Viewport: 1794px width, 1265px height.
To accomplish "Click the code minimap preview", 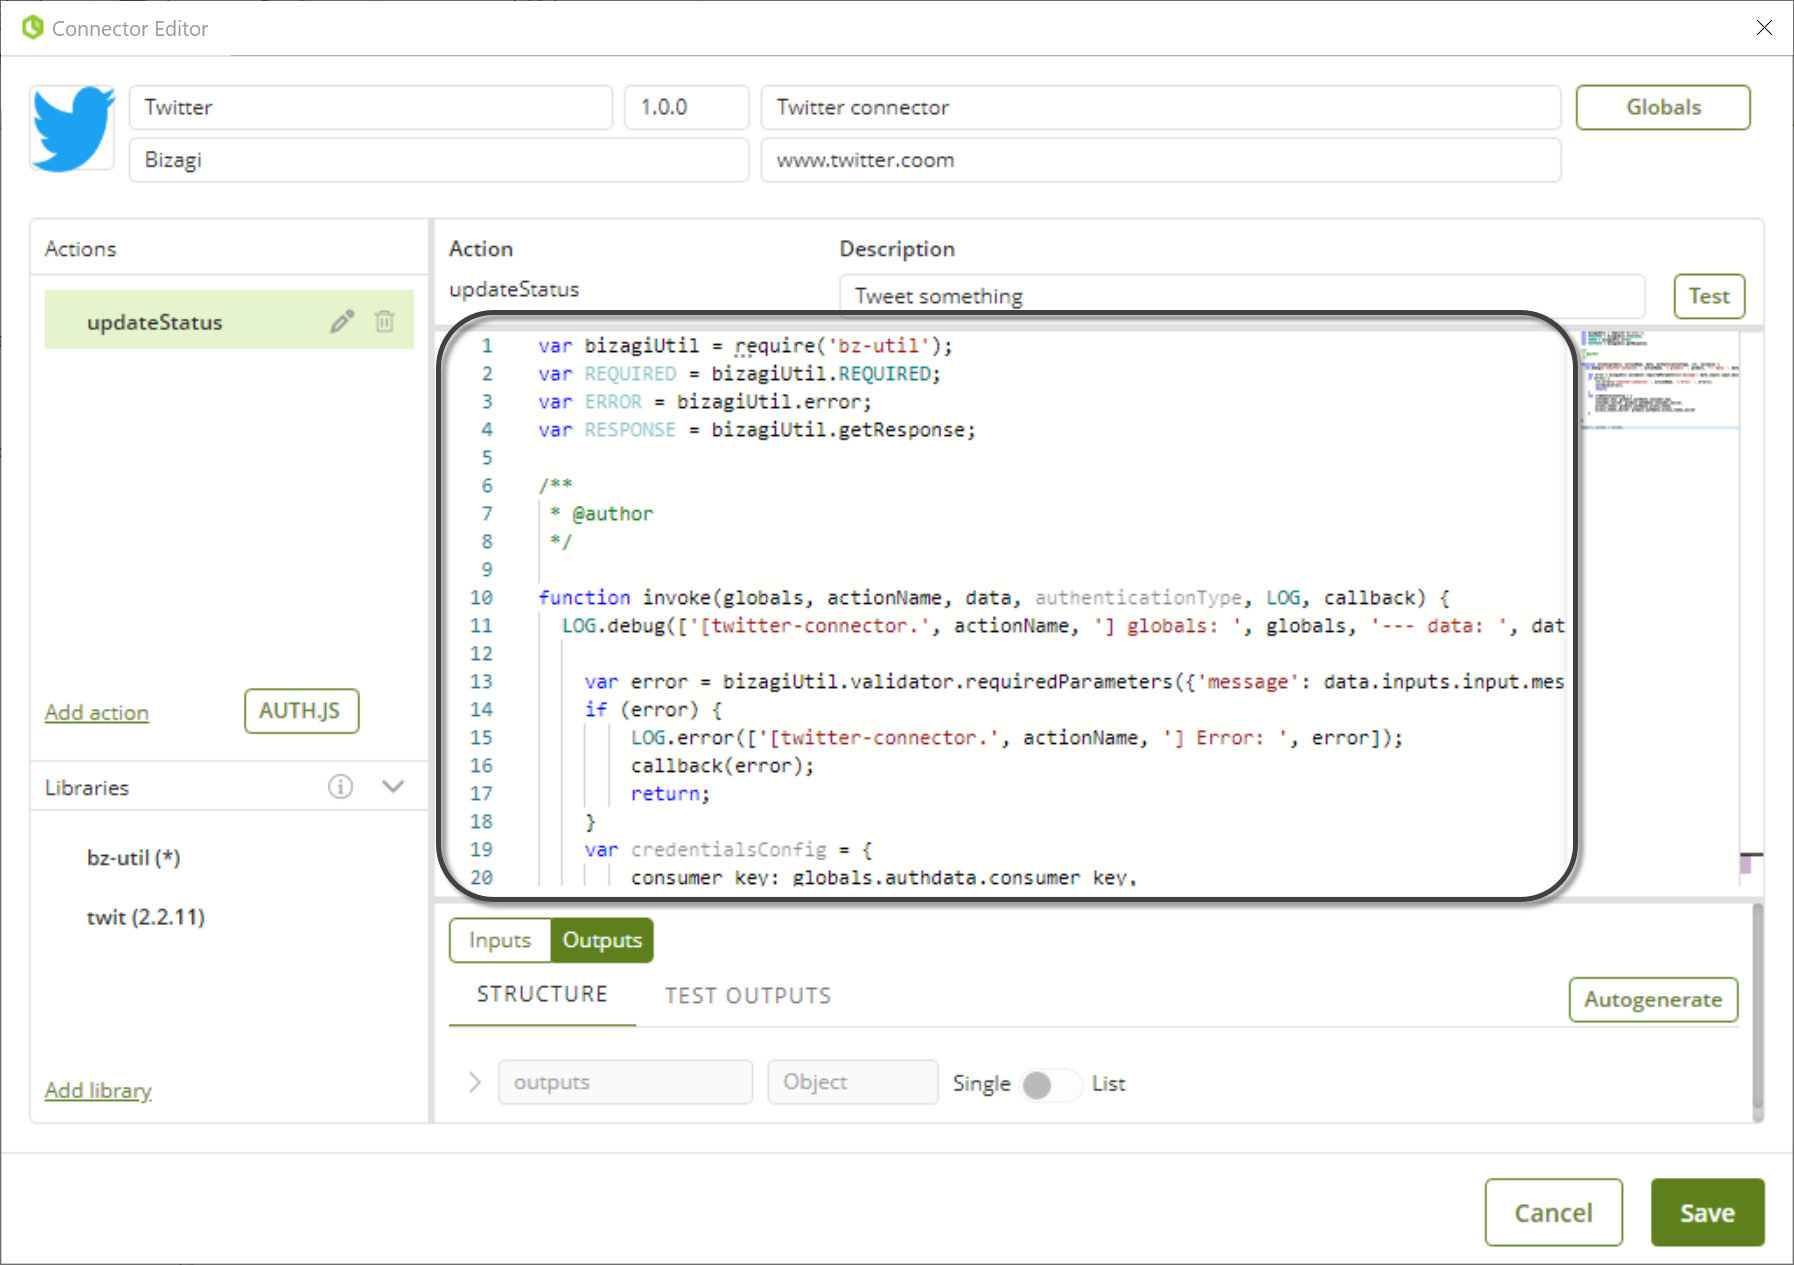I will click(1660, 380).
